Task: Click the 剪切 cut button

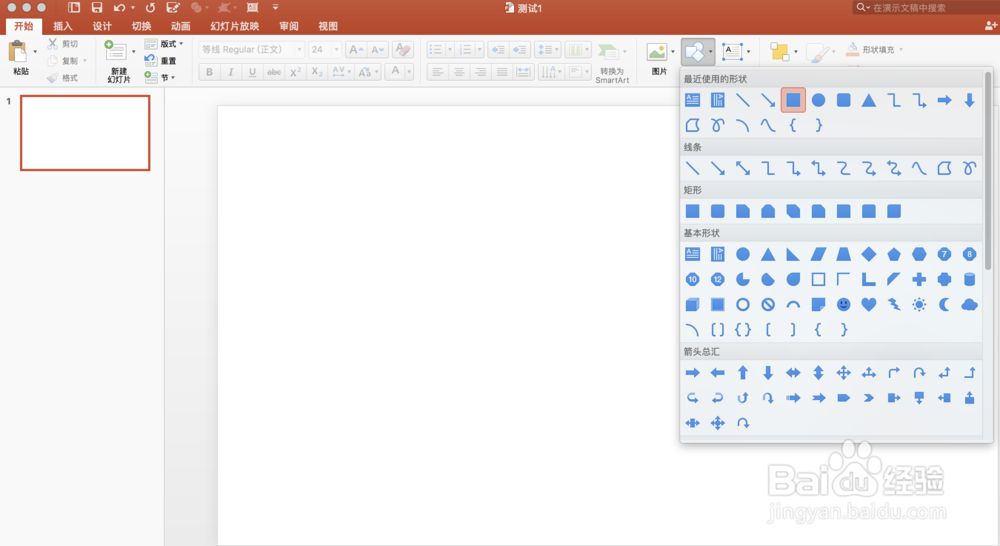Action: (x=62, y=44)
